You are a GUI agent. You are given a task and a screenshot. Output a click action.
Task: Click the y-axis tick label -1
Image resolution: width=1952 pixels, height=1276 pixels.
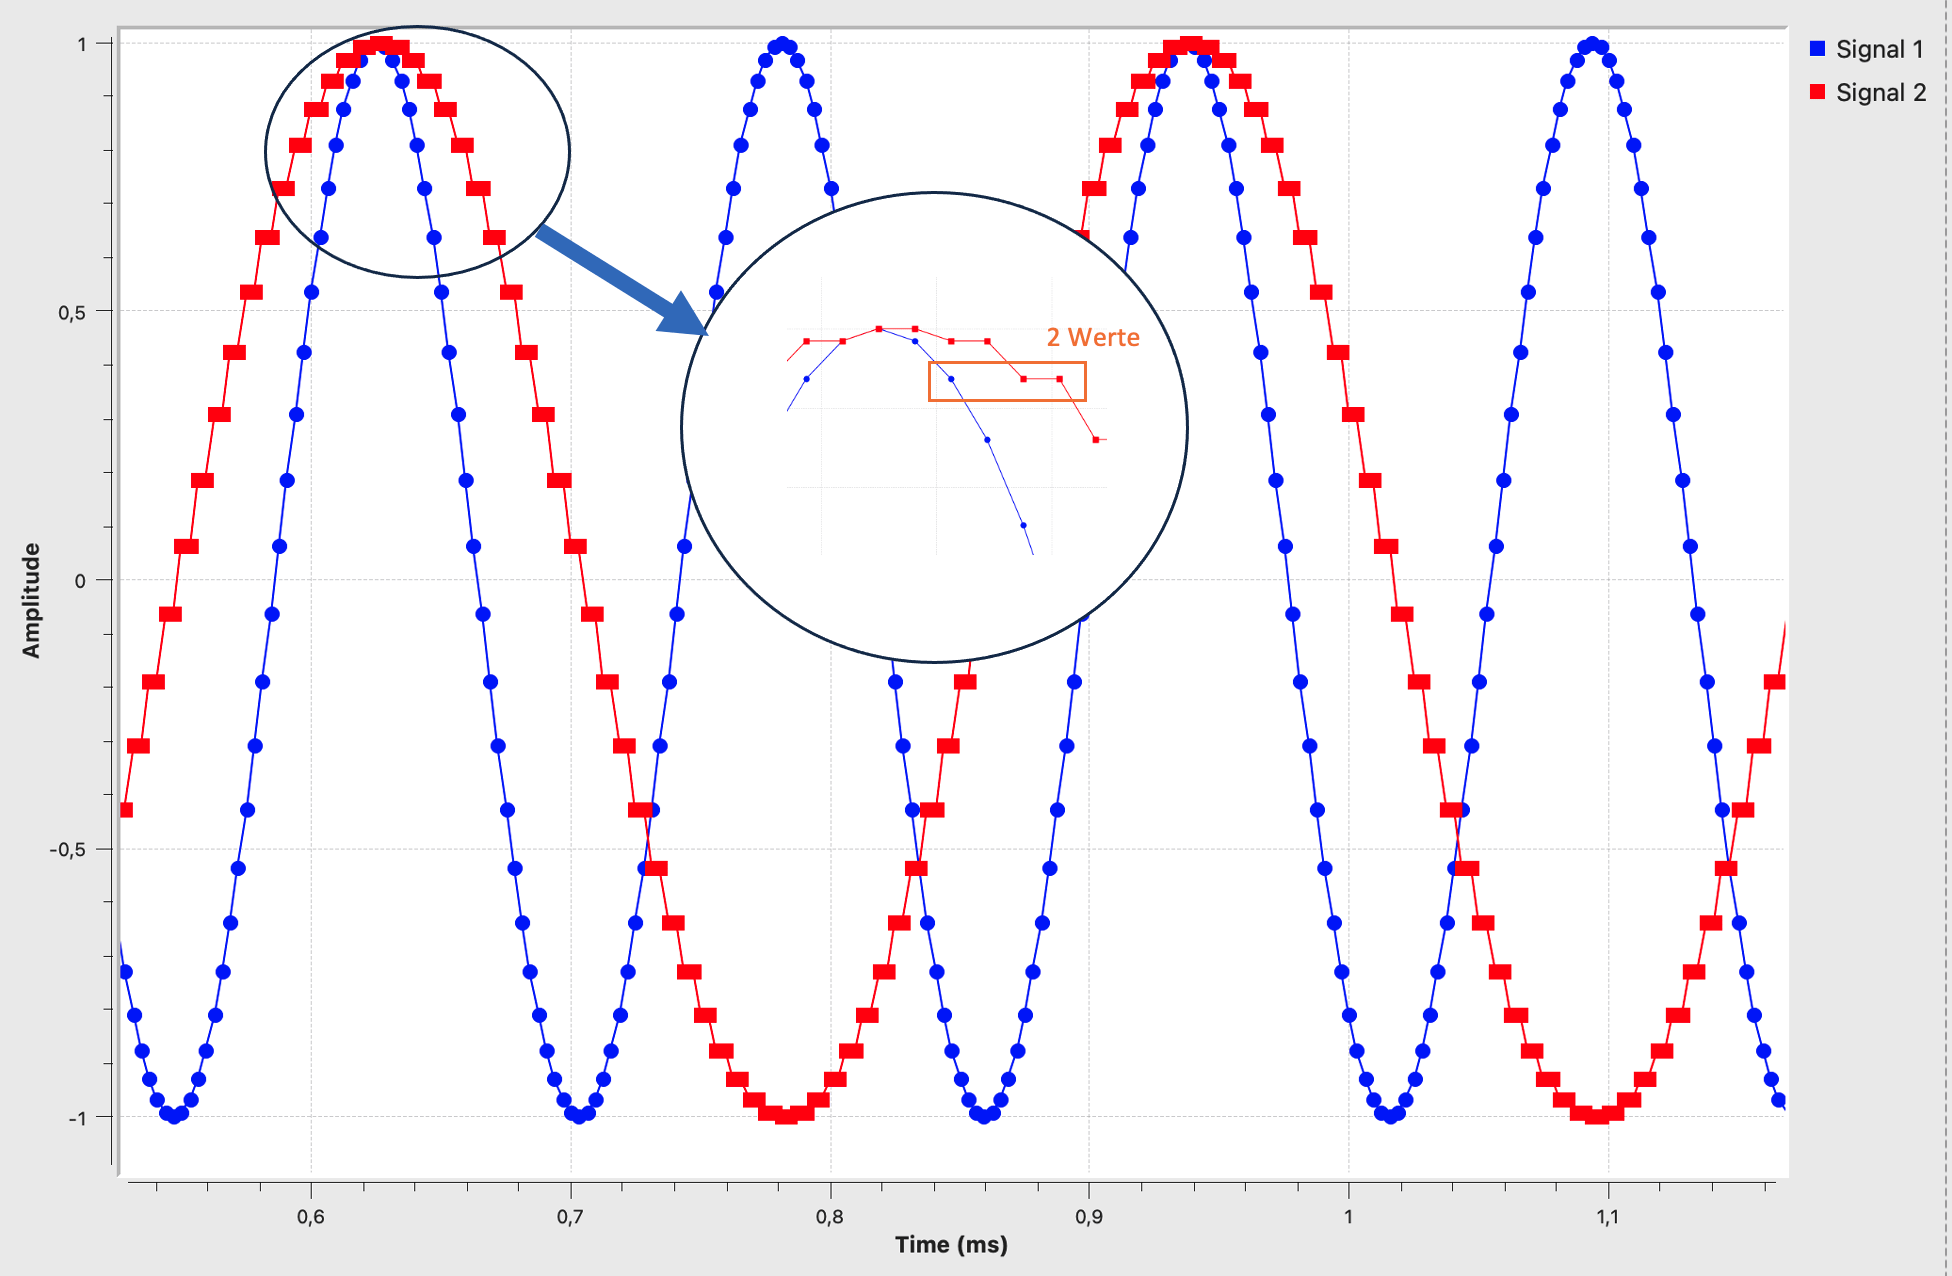click(x=77, y=1118)
